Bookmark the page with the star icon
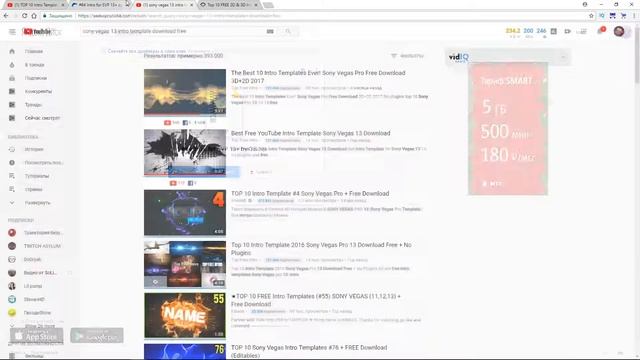The height and width of the screenshot is (360, 640). click(591, 16)
